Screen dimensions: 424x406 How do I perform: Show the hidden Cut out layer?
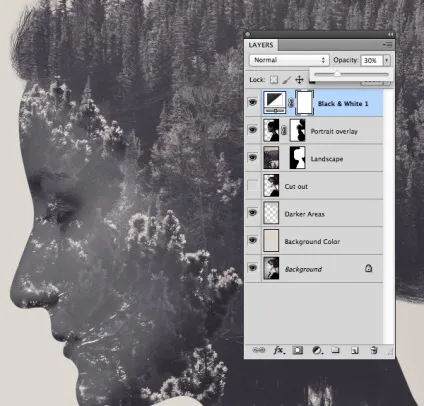(253, 185)
